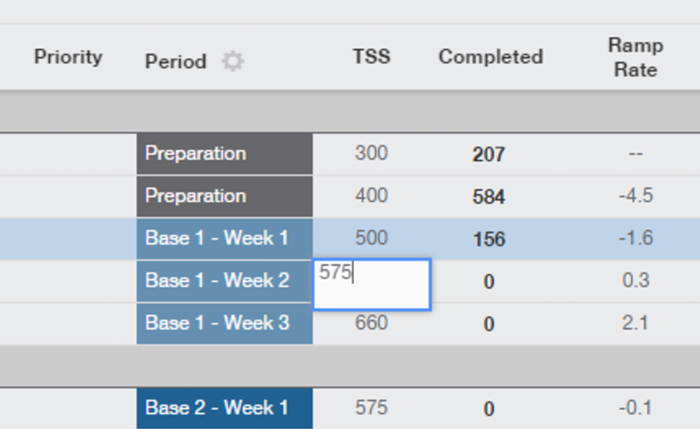The image size is (700, 429).
Task: Open Period settings gear icon
Action: point(233,61)
